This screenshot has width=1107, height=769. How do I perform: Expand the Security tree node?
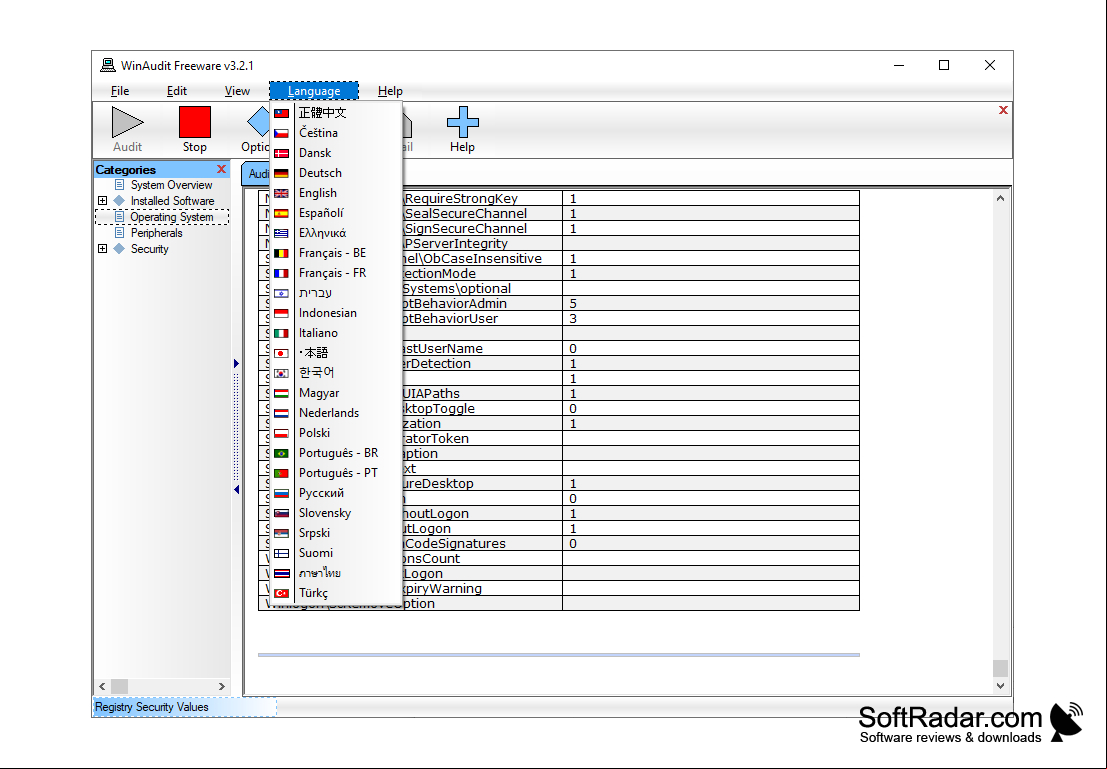click(102, 249)
